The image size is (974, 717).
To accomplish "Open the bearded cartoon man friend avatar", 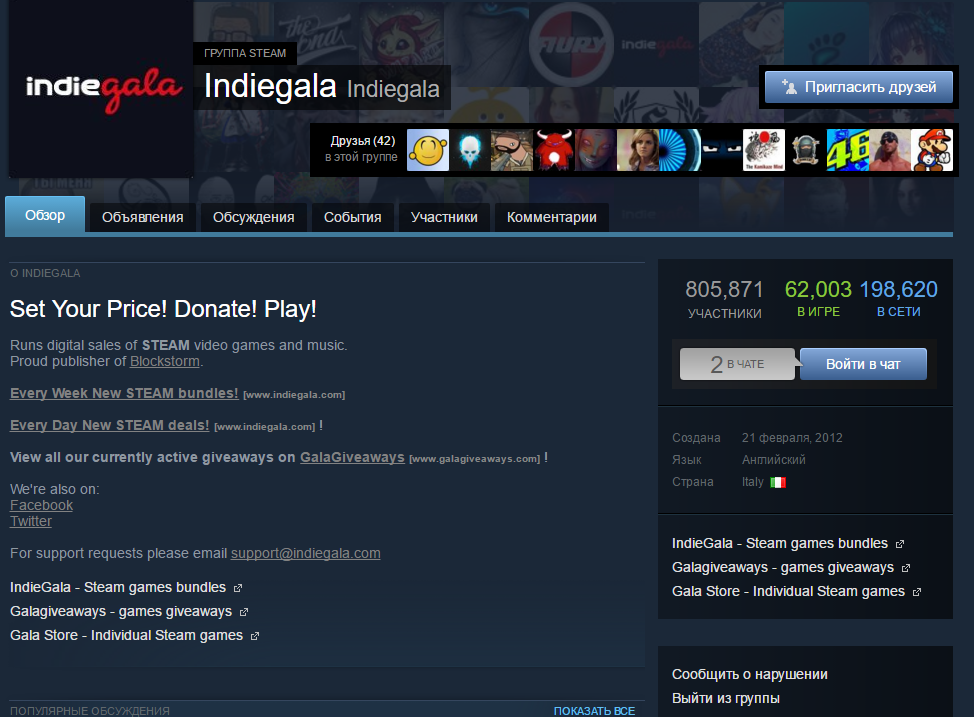I will click(512, 150).
